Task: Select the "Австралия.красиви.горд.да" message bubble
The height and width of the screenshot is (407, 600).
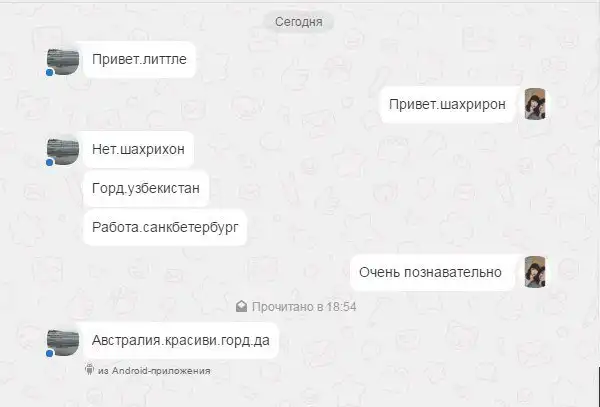Action: pos(181,340)
